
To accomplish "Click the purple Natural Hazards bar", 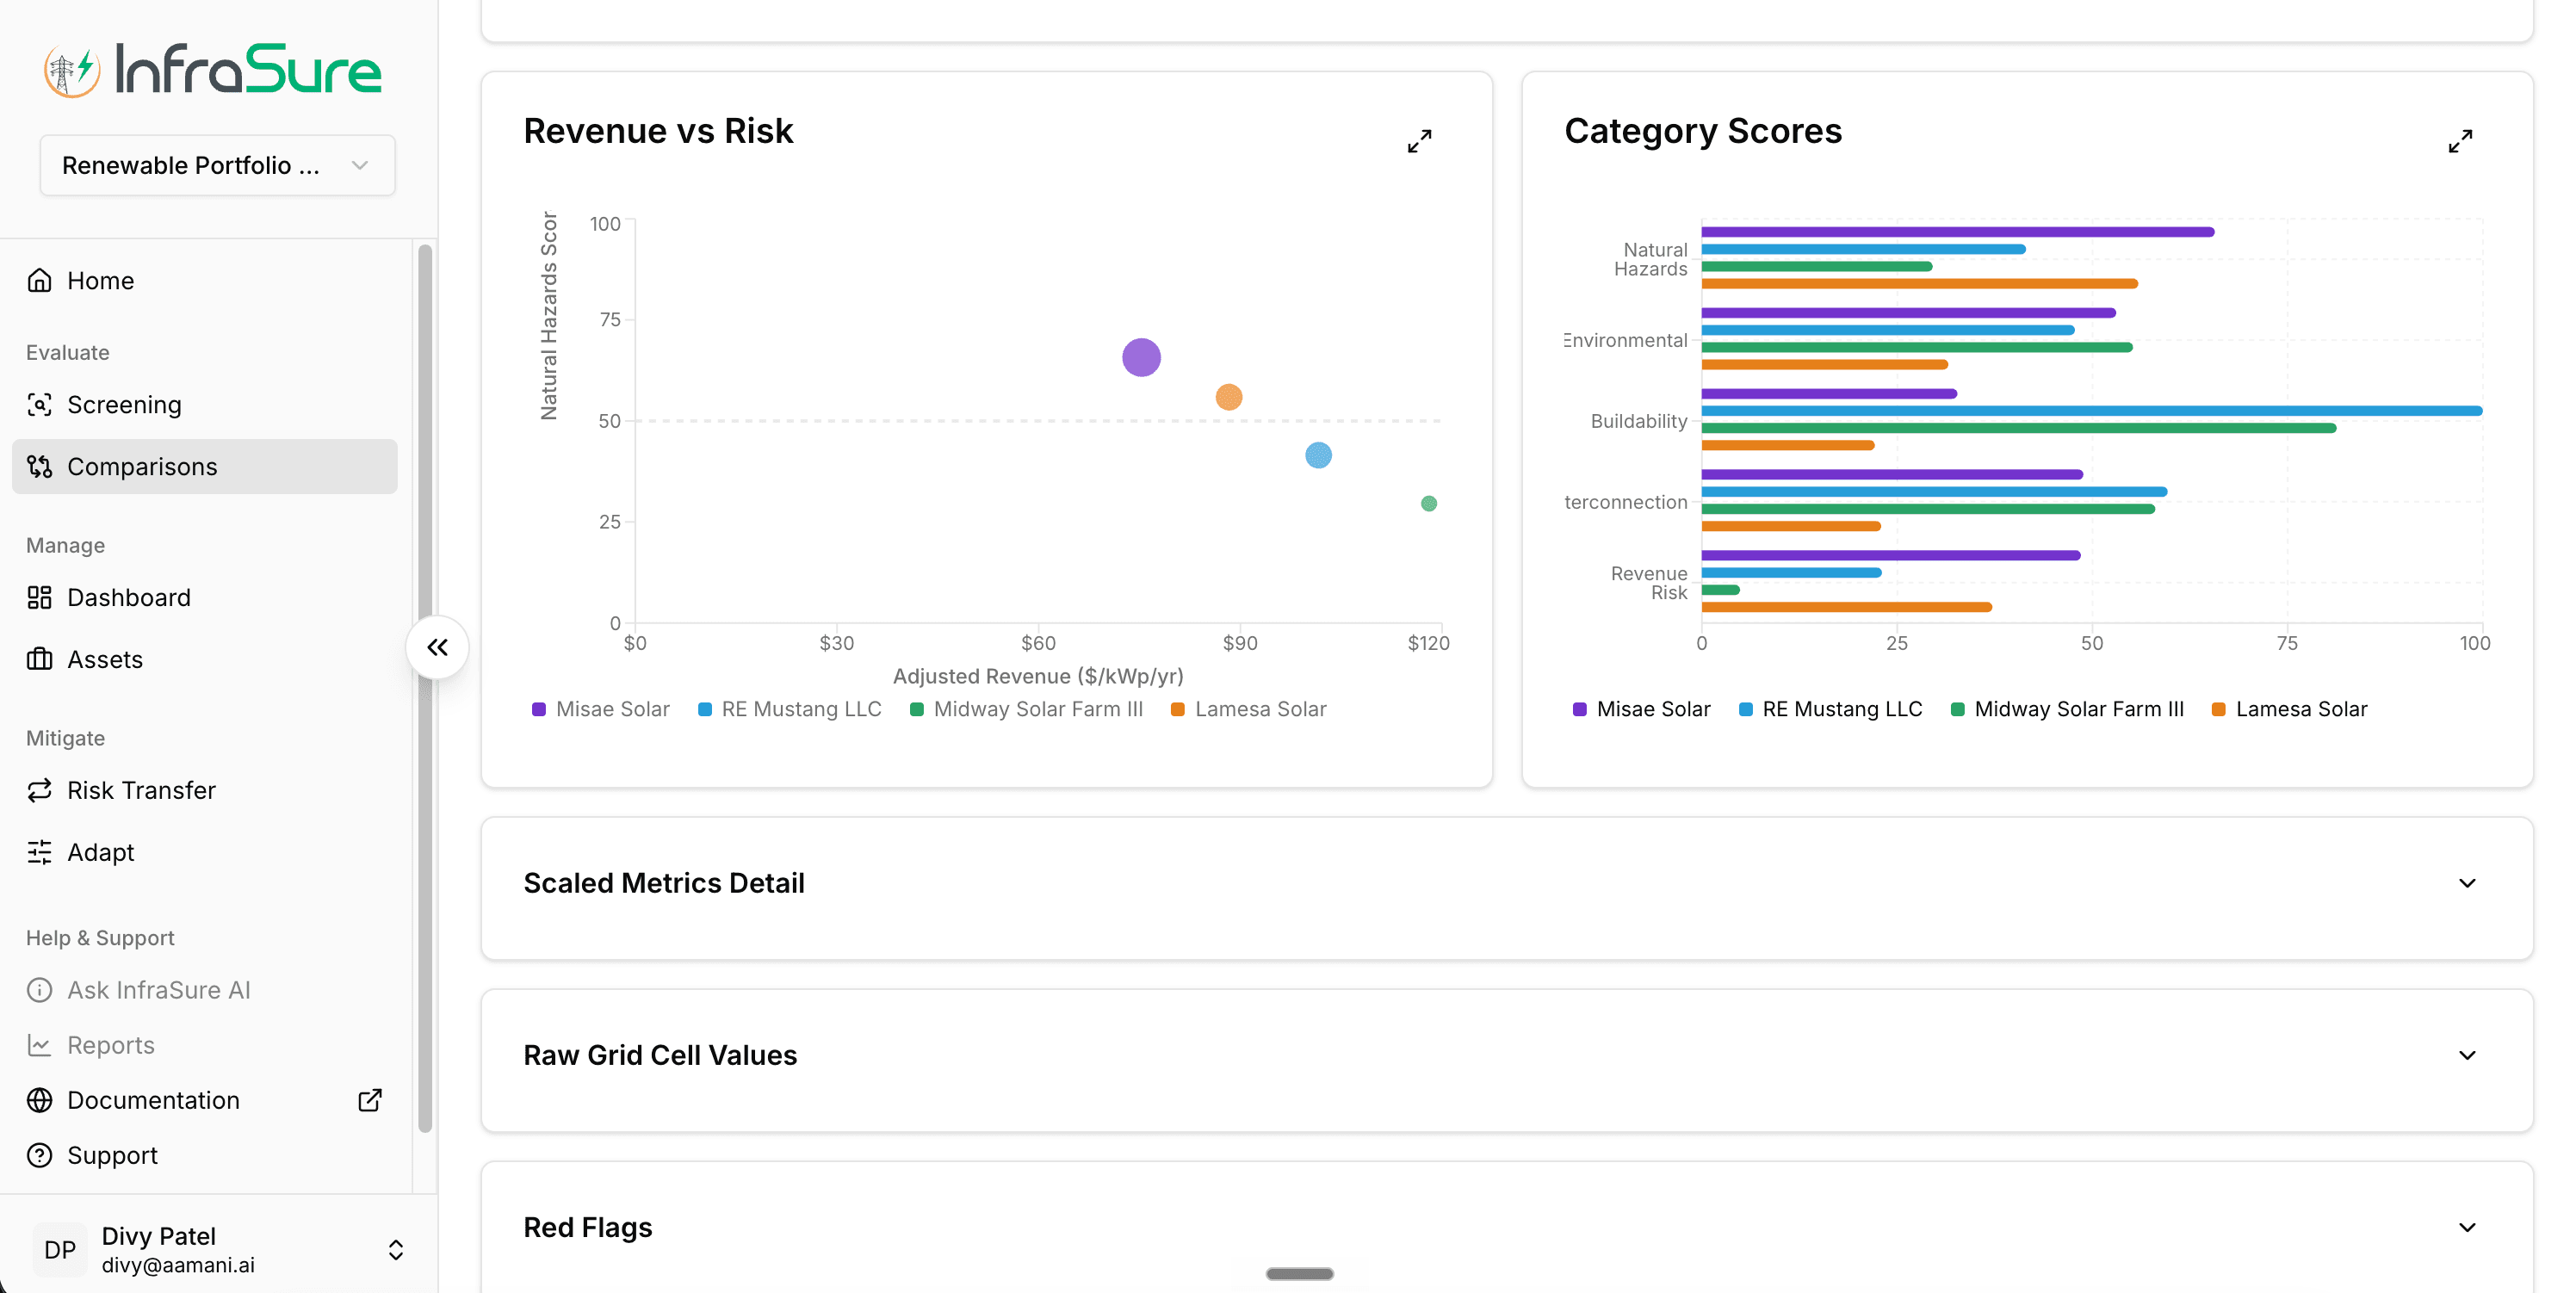I will (1958, 232).
